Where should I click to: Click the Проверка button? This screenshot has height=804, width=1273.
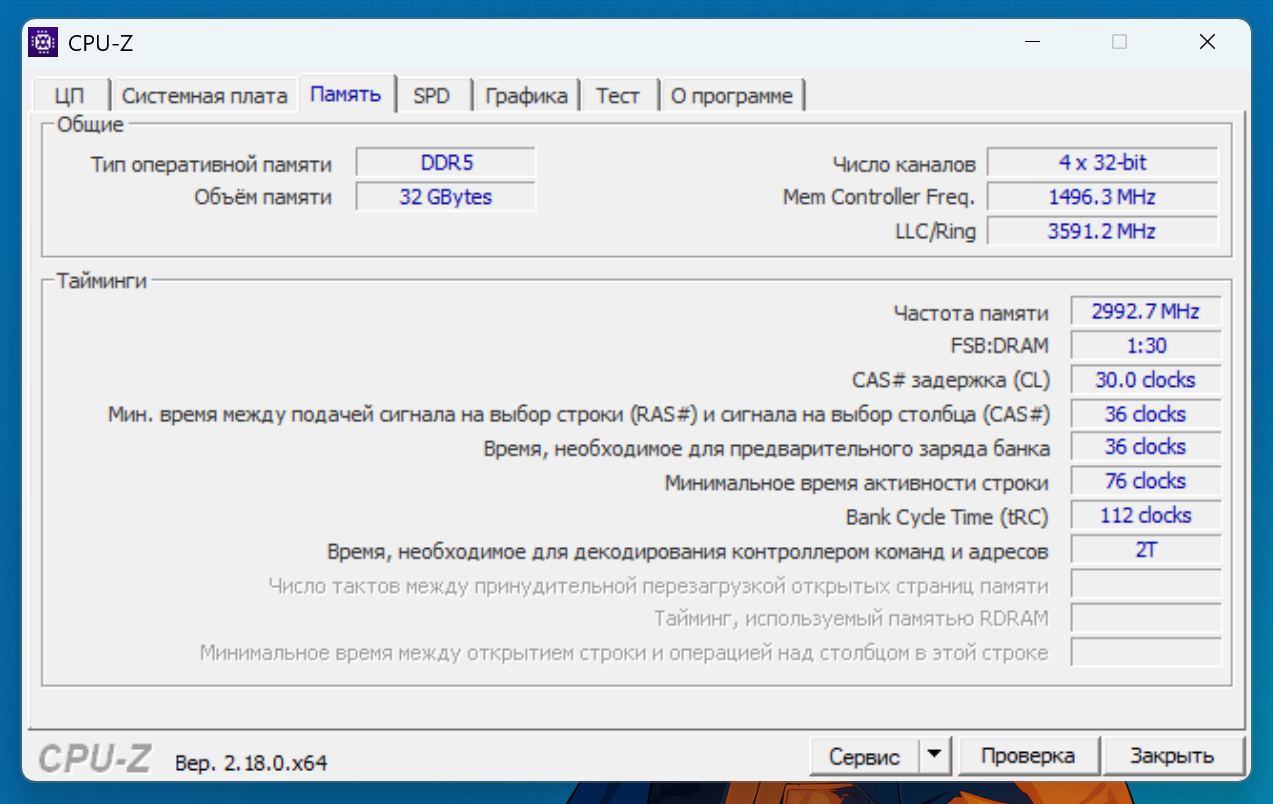pyautogui.click(x=1028, y=756)
